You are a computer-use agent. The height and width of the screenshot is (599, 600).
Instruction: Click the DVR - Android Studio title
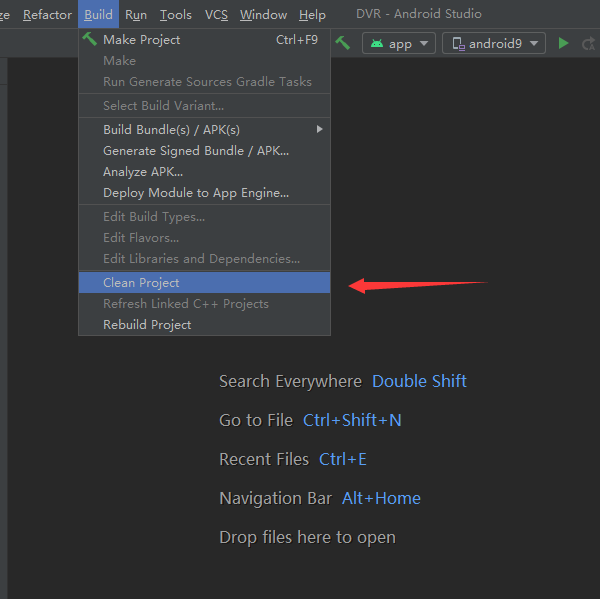point(419,14)
